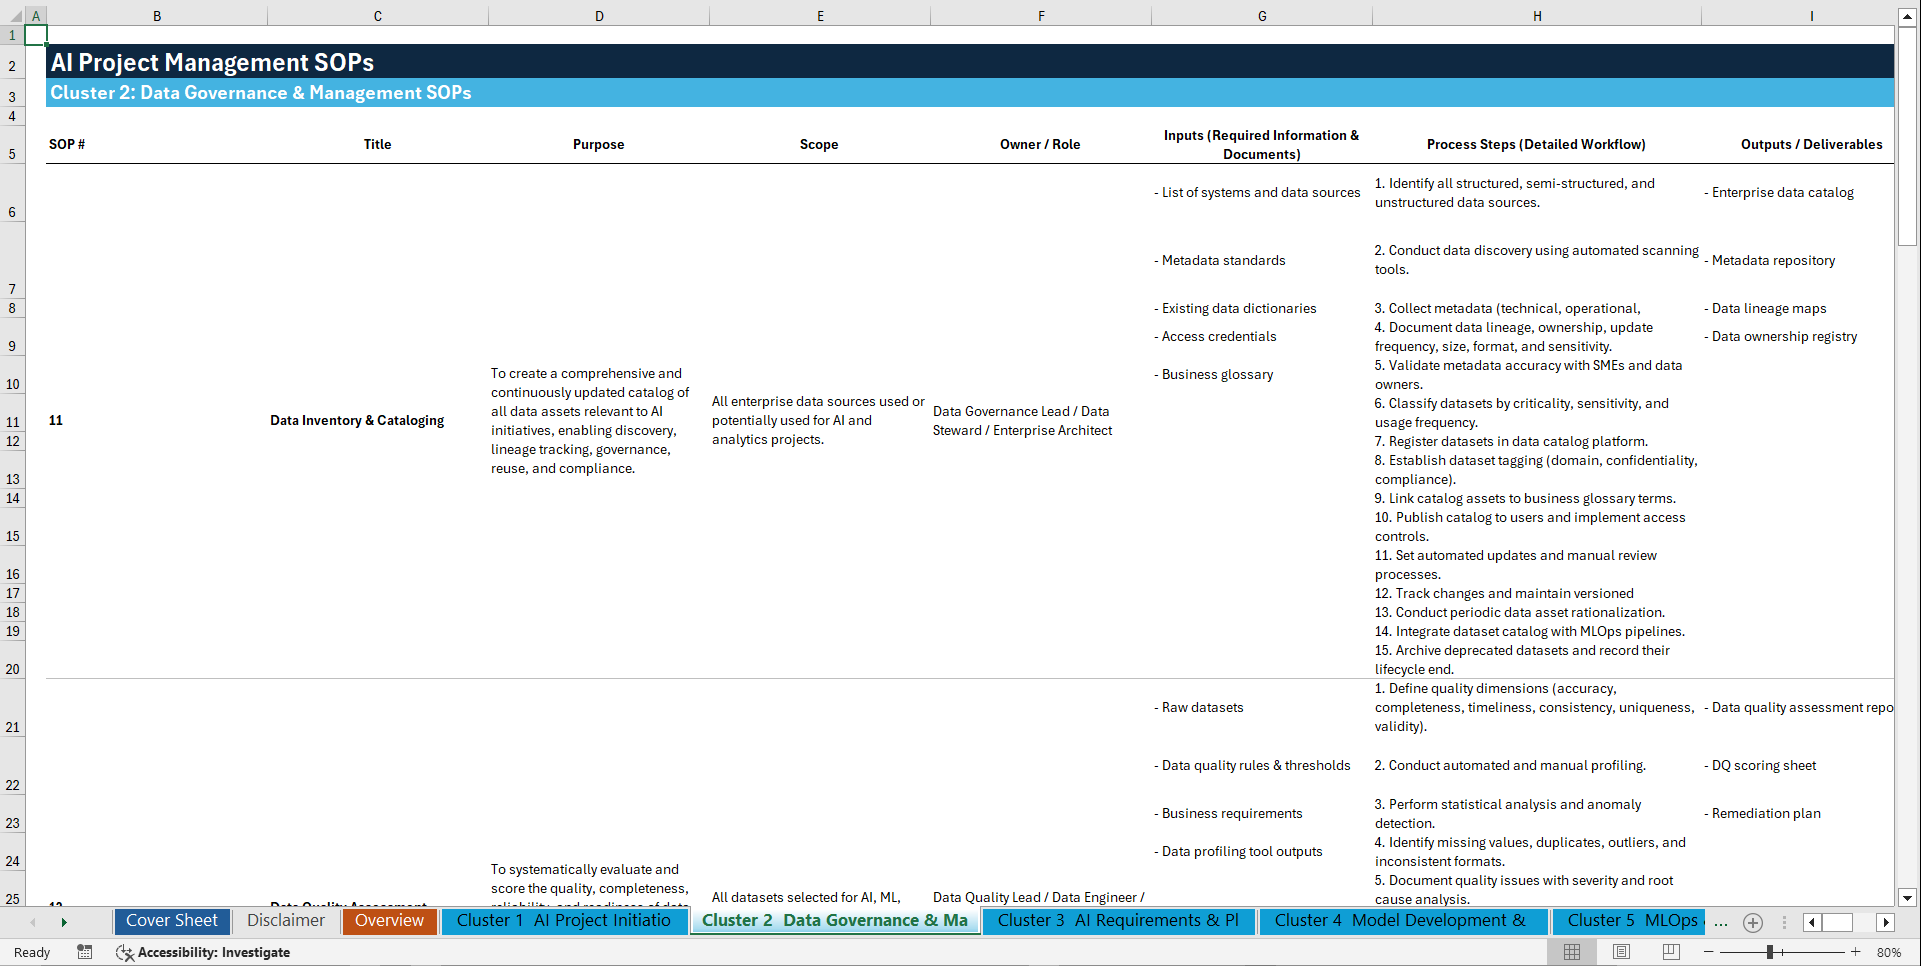Viewport: 1921px width, 966px height.
Task: Switch to Normal view in status bar
Action: [x=1571, y=952]
